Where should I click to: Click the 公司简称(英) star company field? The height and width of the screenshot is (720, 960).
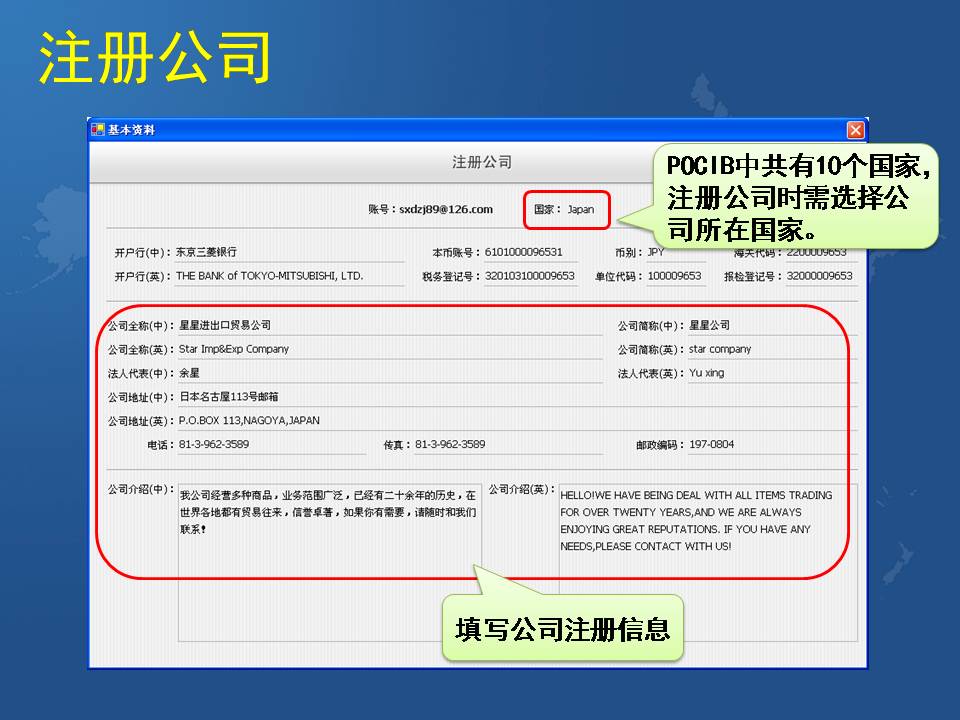tap(770, 349)
